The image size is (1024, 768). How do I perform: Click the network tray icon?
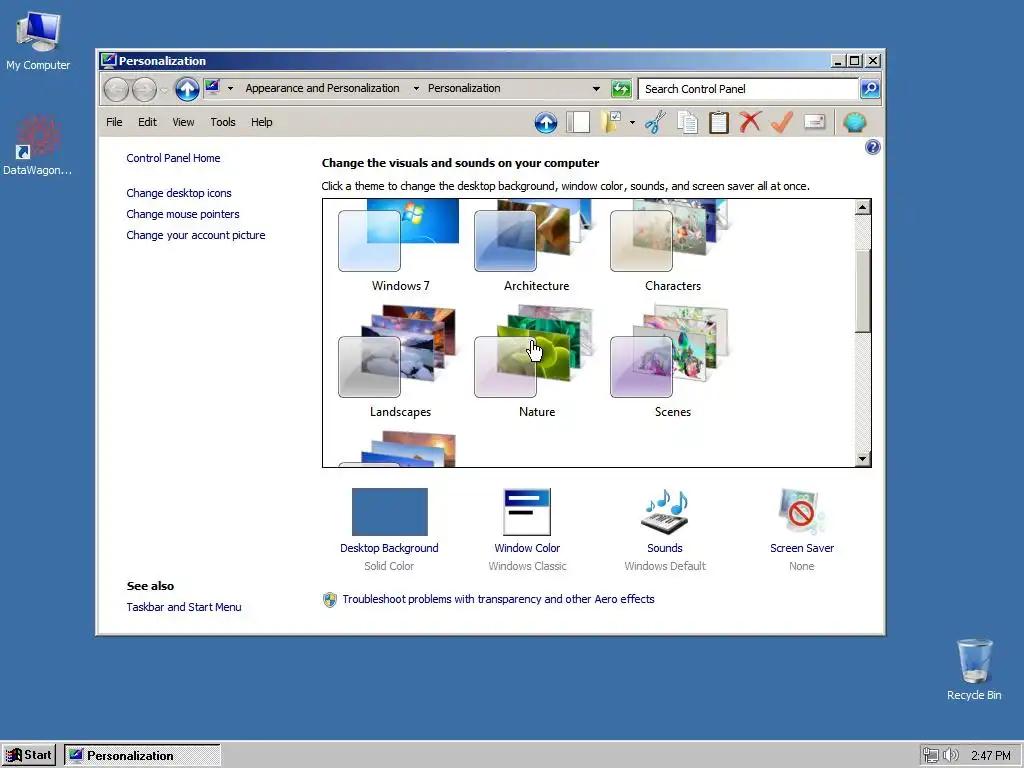pyautogui.click(x=931, y=755)
